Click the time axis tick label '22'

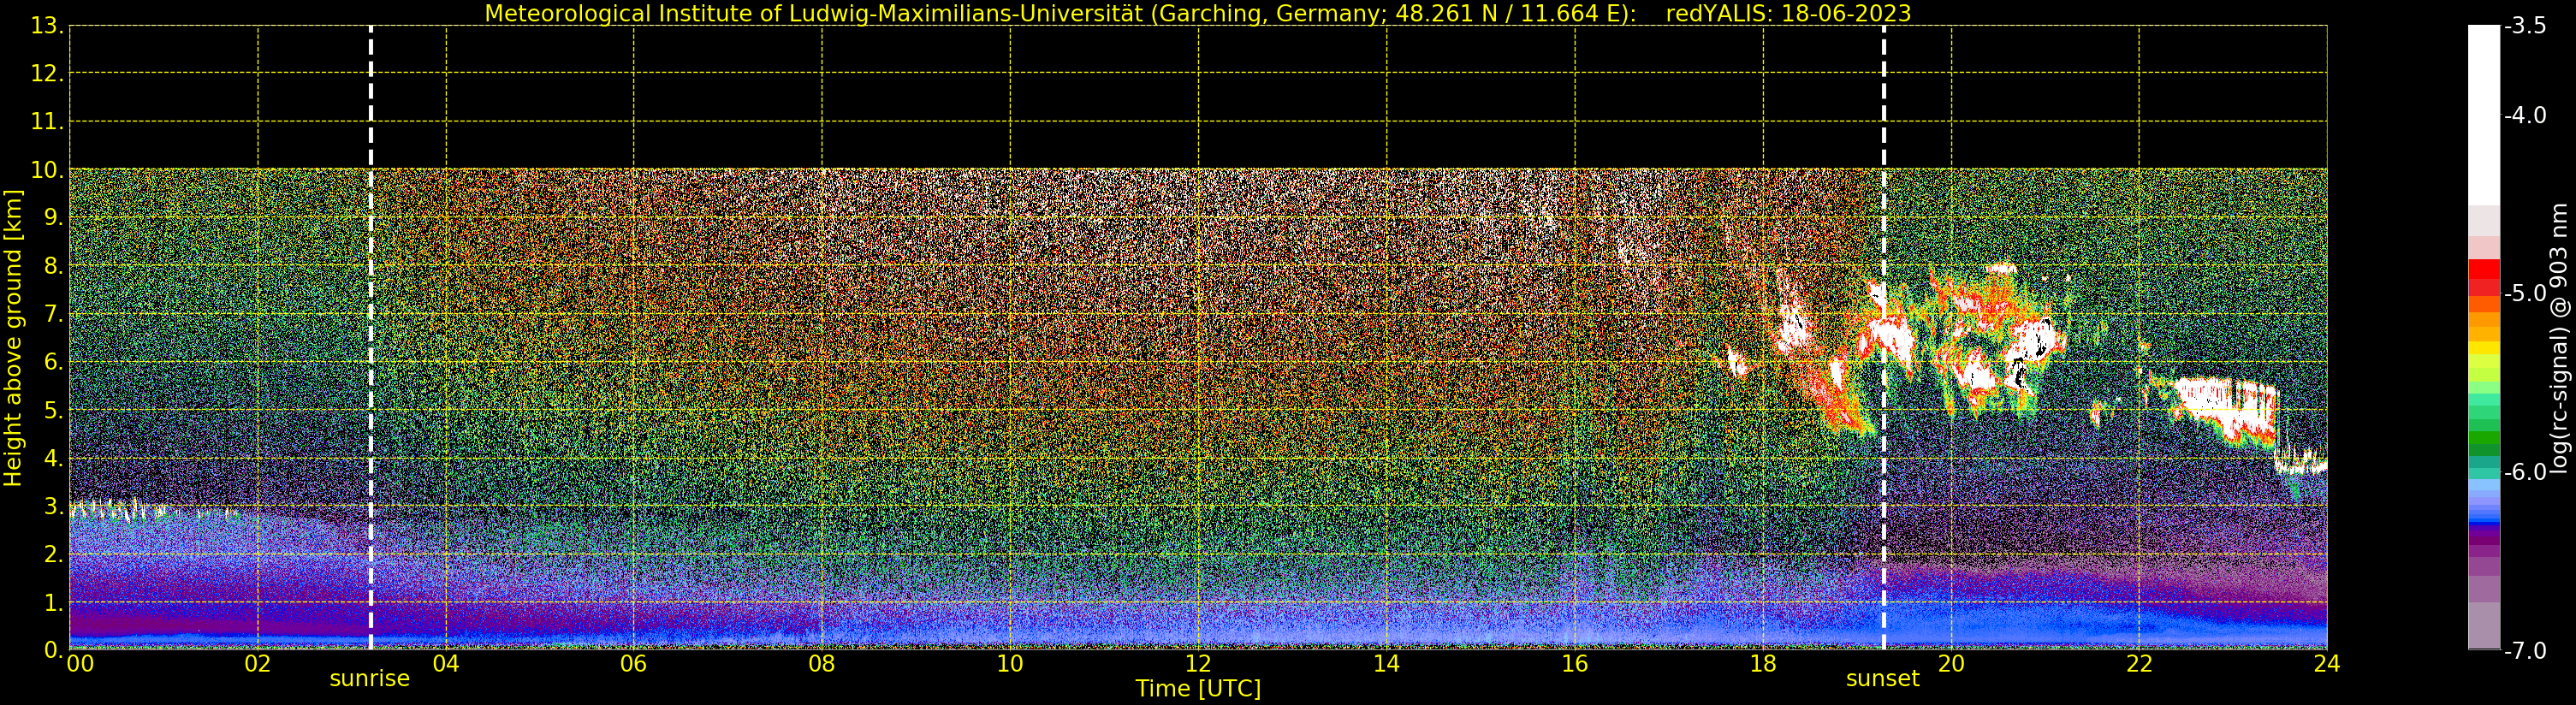click(2139, 664)
